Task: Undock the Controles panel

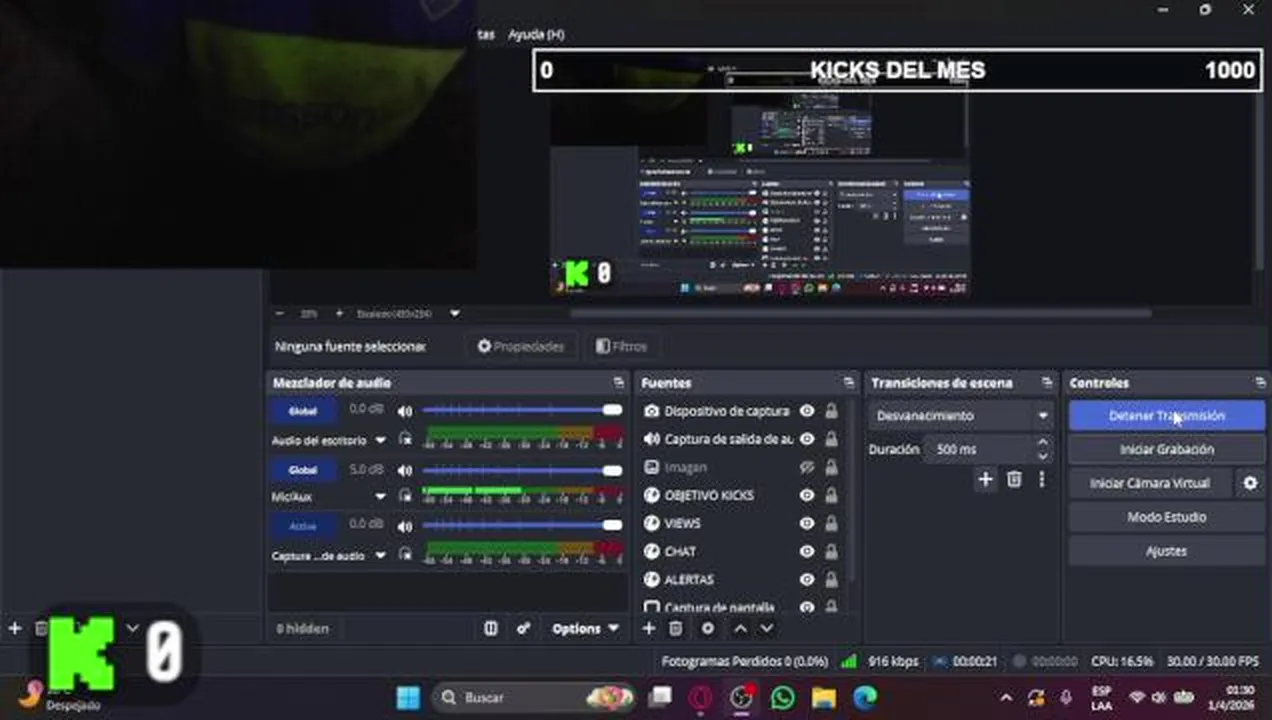Action: [1260, 383]
